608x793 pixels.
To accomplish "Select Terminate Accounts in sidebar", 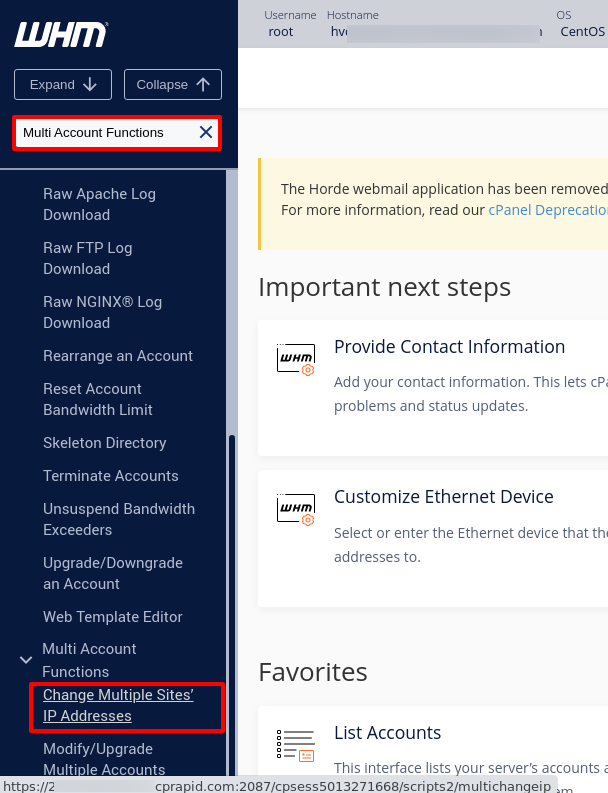I will pyautogui.click(x=110, y=476).
